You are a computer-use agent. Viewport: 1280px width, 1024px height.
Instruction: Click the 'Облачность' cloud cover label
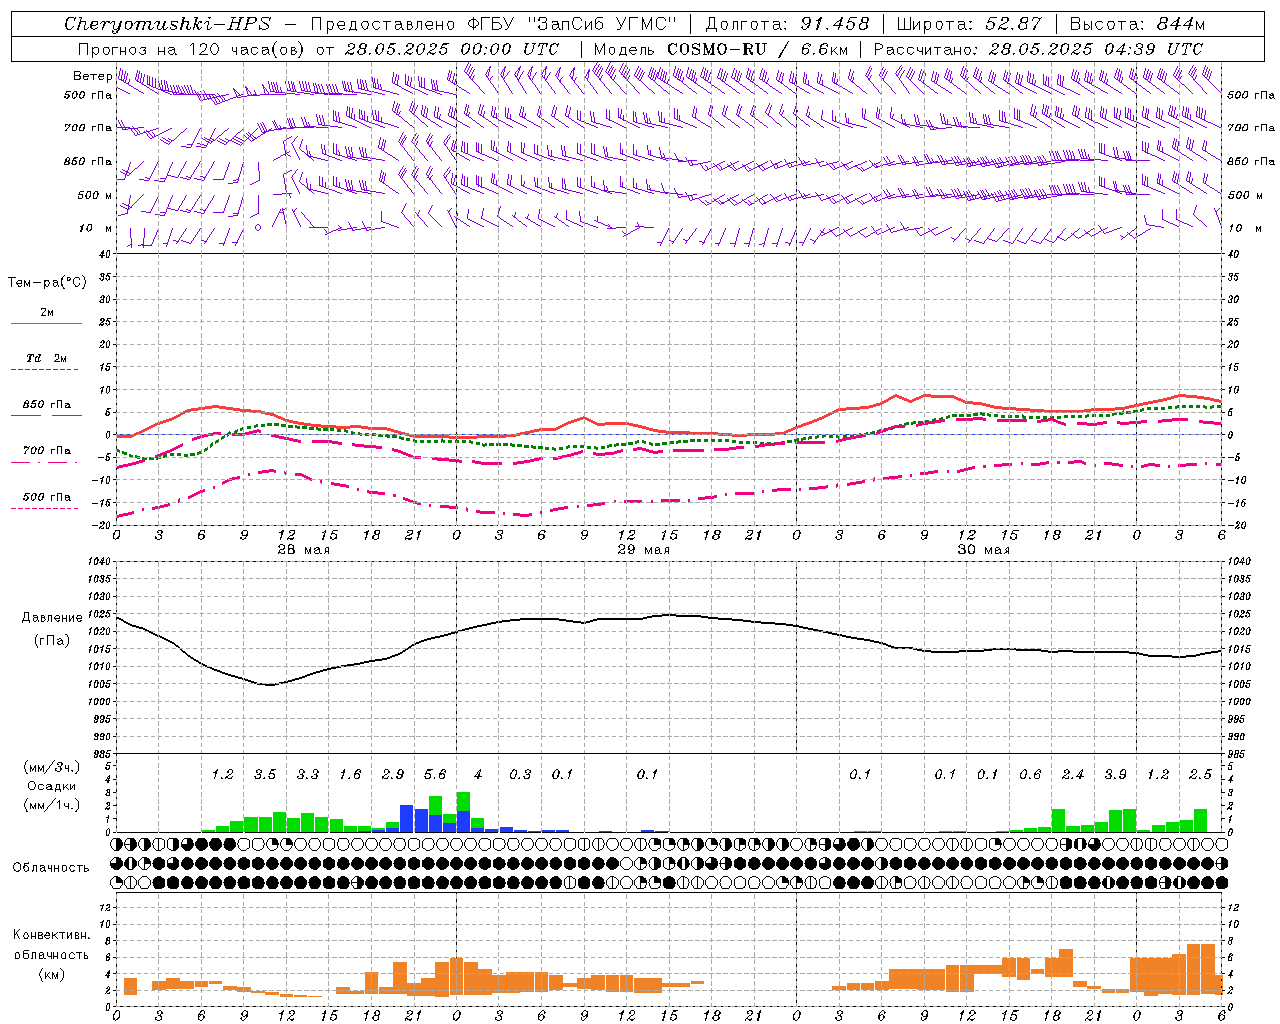click(51, 868)
